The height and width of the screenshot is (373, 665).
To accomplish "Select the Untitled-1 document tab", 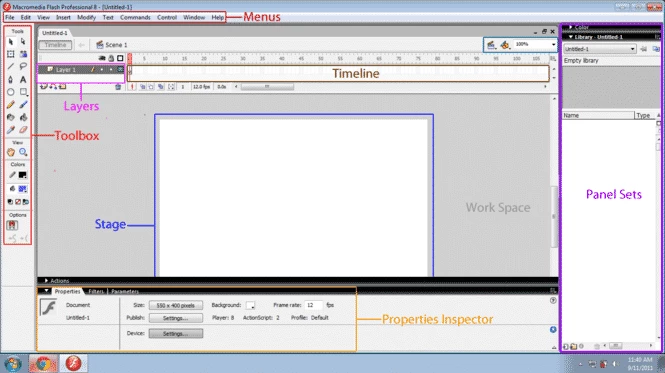I will click(55, 33).
